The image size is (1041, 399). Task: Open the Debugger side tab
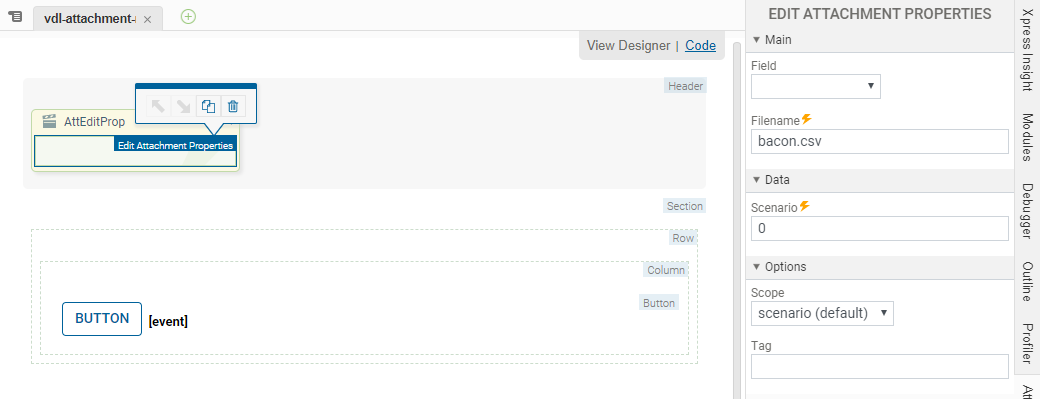pyautogui.click(x=1027, y=211)
